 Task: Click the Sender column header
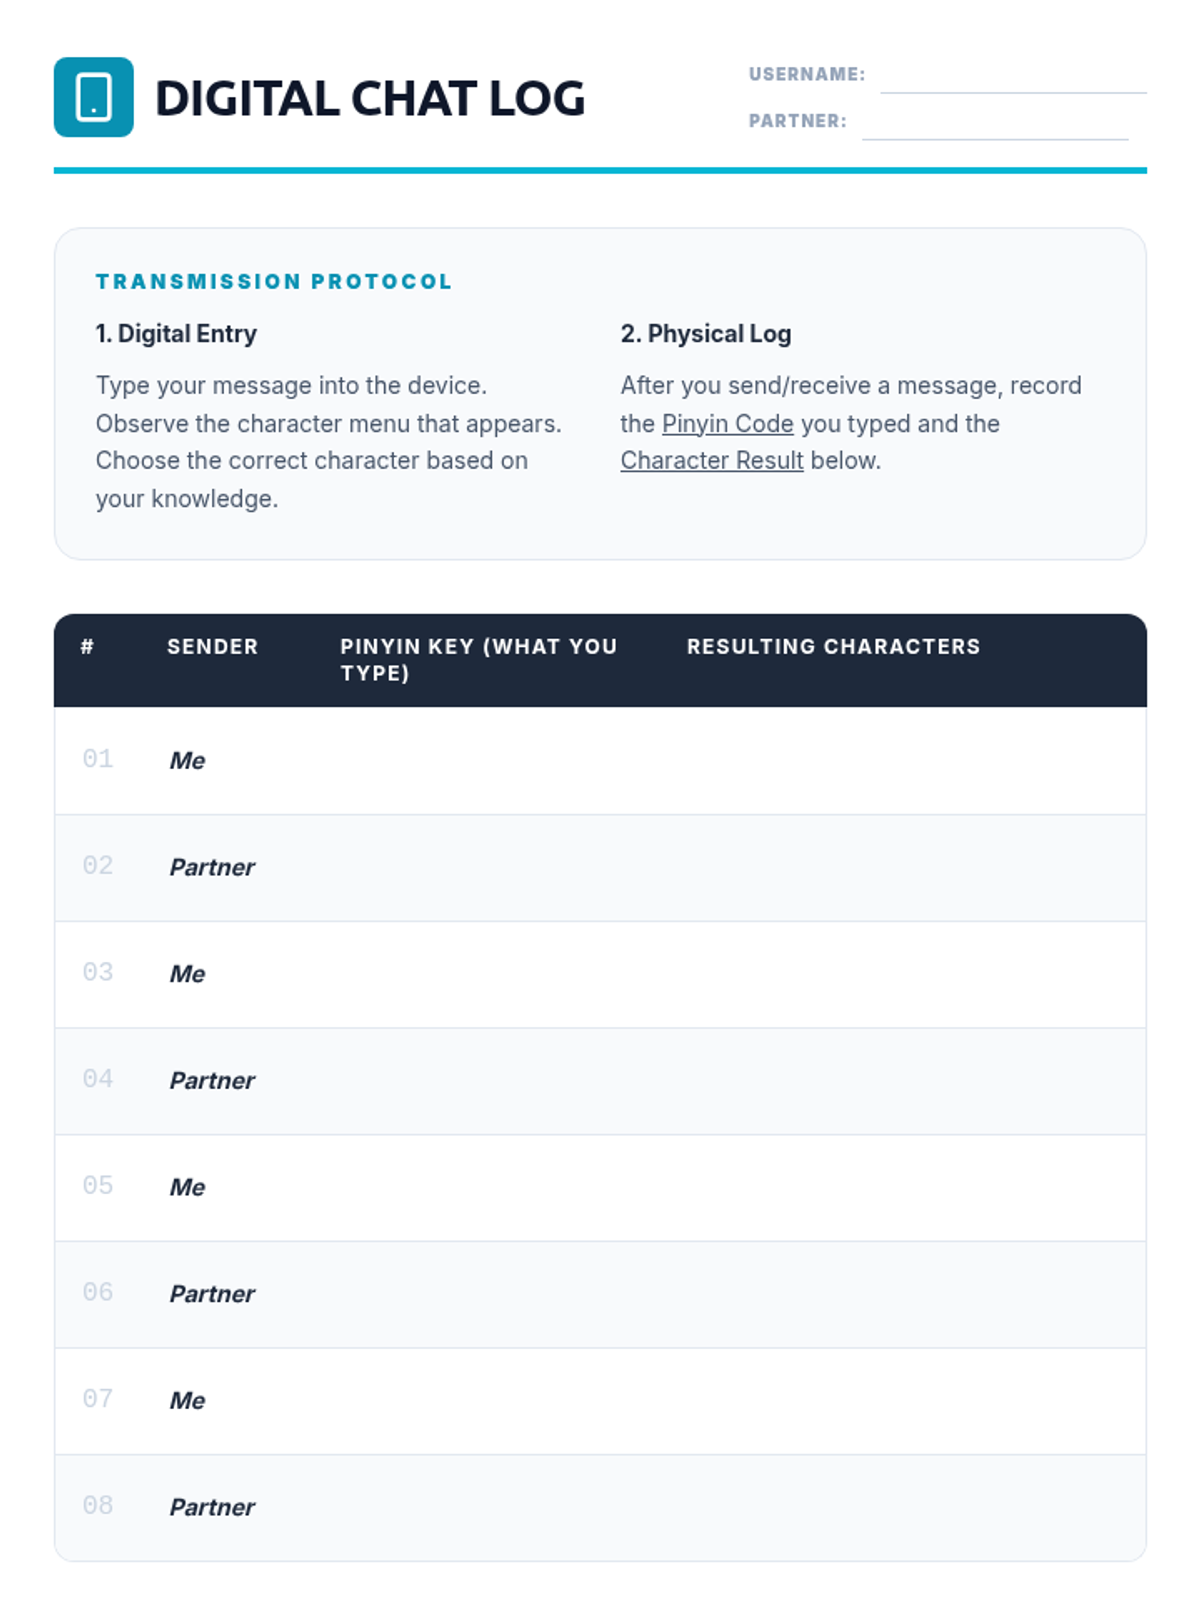click(212, 647)
